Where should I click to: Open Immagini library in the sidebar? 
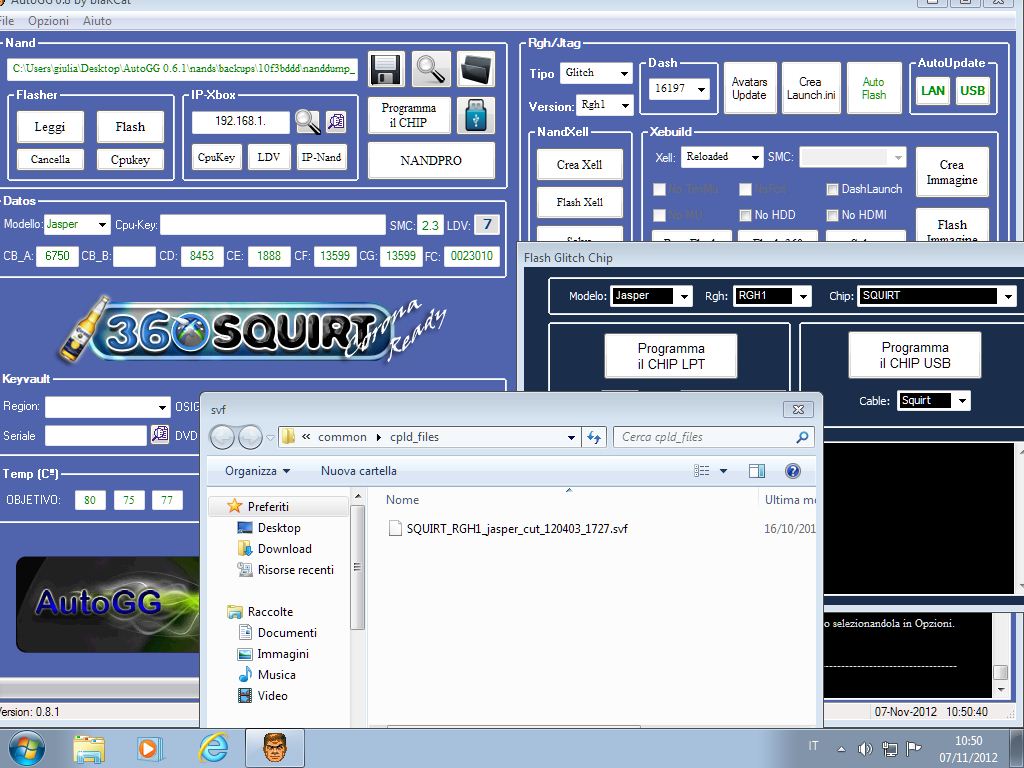(x=274, y=654)
